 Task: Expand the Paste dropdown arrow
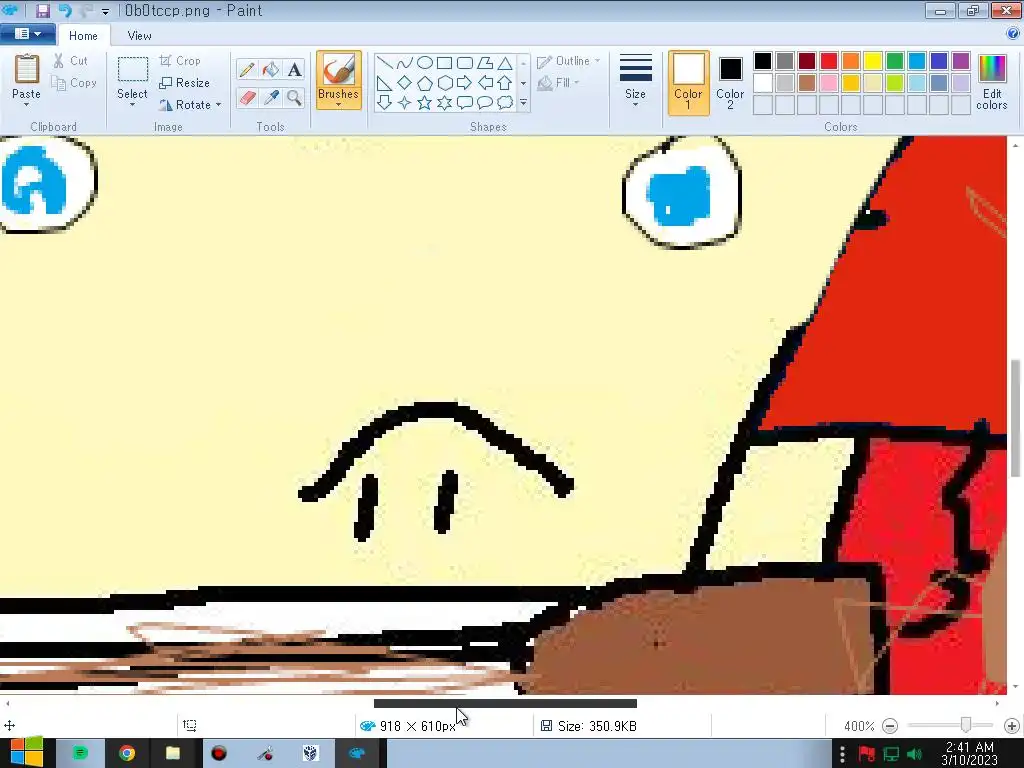tap(26, 104)
